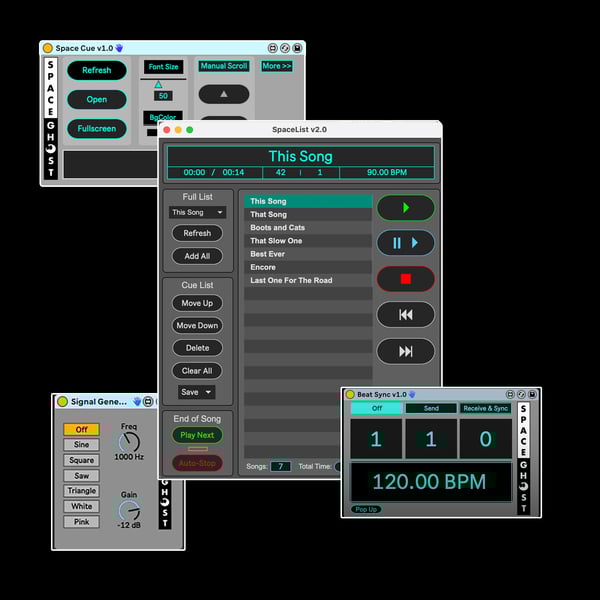Click Clear All in Cue List
This screenshot has width=600, height=600.
coord(197,371)
